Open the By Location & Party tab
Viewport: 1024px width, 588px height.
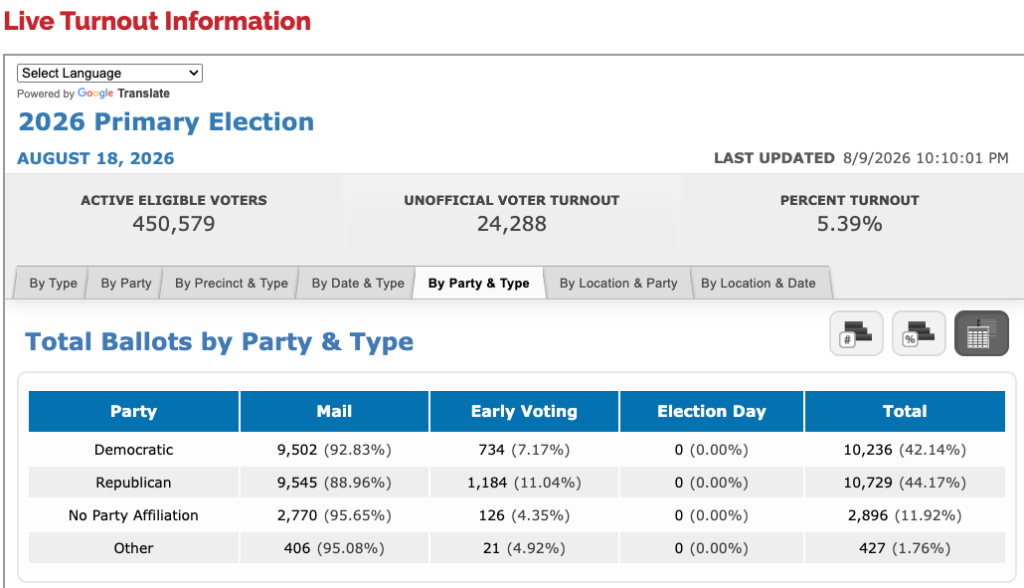618,284
